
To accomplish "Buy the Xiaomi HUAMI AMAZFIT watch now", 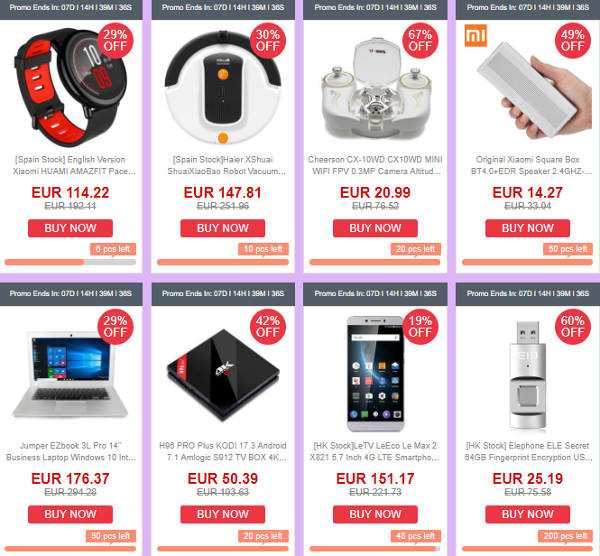I will [x=70, y=228].
